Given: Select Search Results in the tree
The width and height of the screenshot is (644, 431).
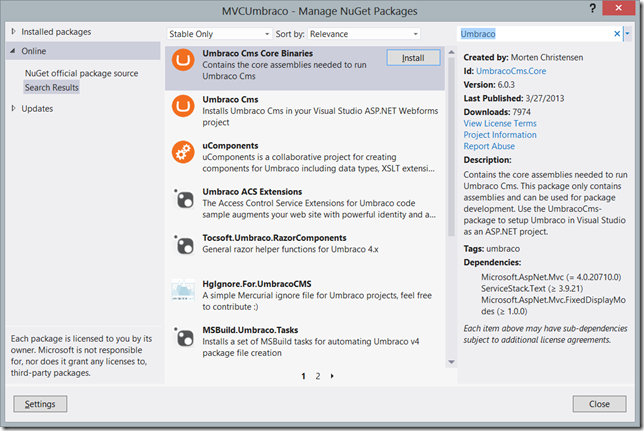Looking at the screenshot, I should pos(51,88).
